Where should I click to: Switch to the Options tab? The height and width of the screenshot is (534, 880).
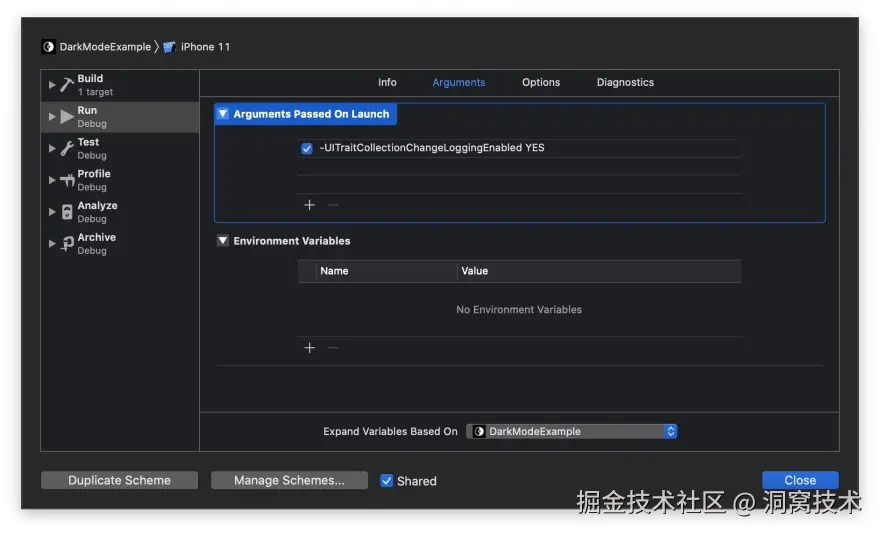(x=540, y=82)
